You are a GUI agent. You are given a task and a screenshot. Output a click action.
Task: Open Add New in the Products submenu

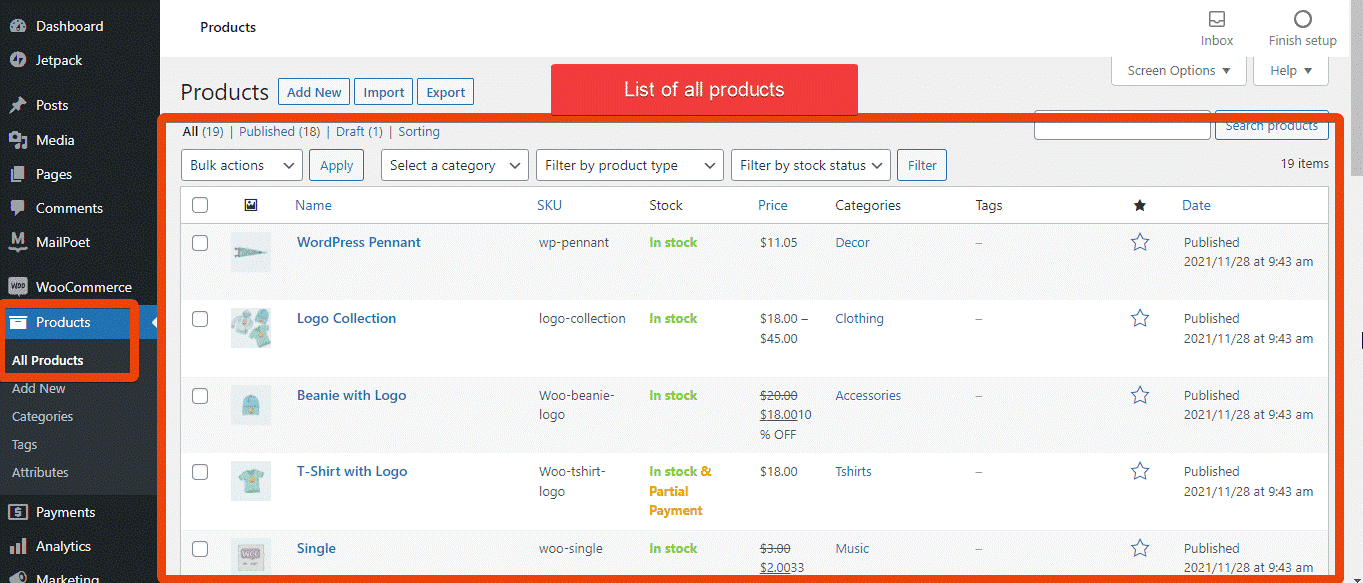(39, 388)
